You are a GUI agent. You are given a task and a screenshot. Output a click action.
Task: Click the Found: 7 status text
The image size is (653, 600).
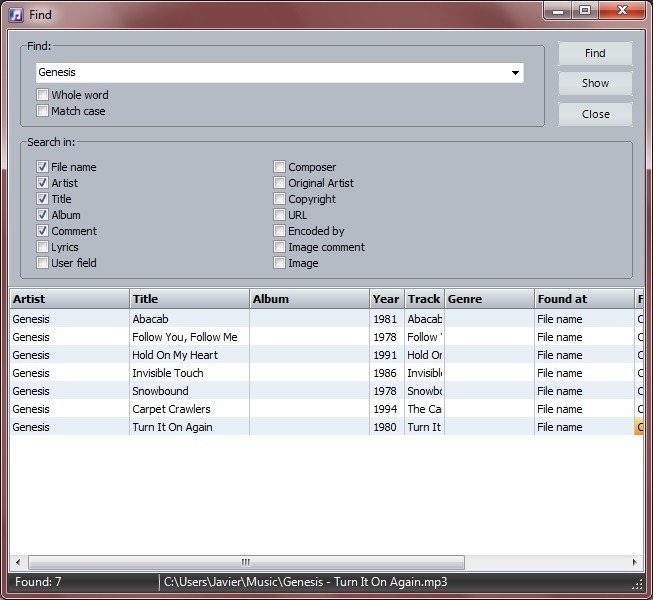point(38,582)
